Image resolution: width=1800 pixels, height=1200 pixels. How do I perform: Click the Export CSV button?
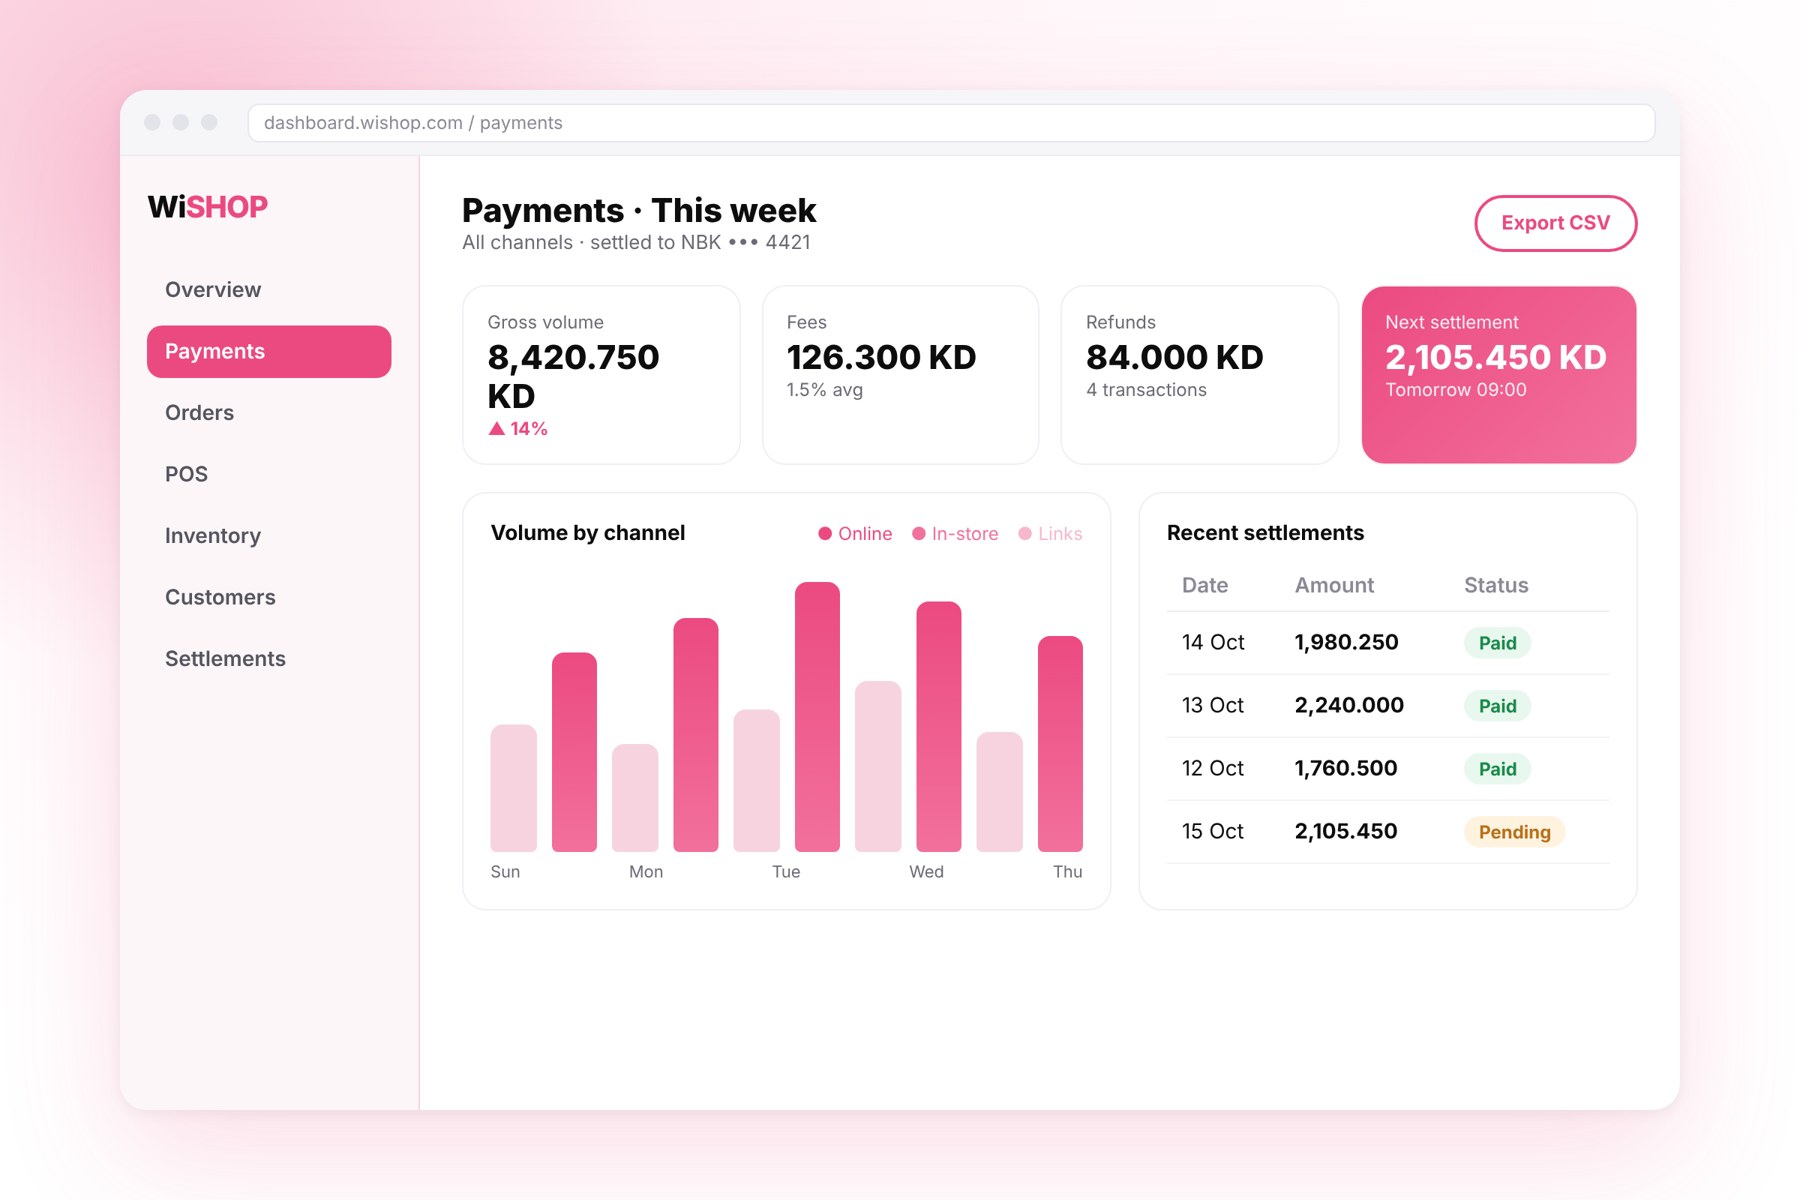[1555, 223]
